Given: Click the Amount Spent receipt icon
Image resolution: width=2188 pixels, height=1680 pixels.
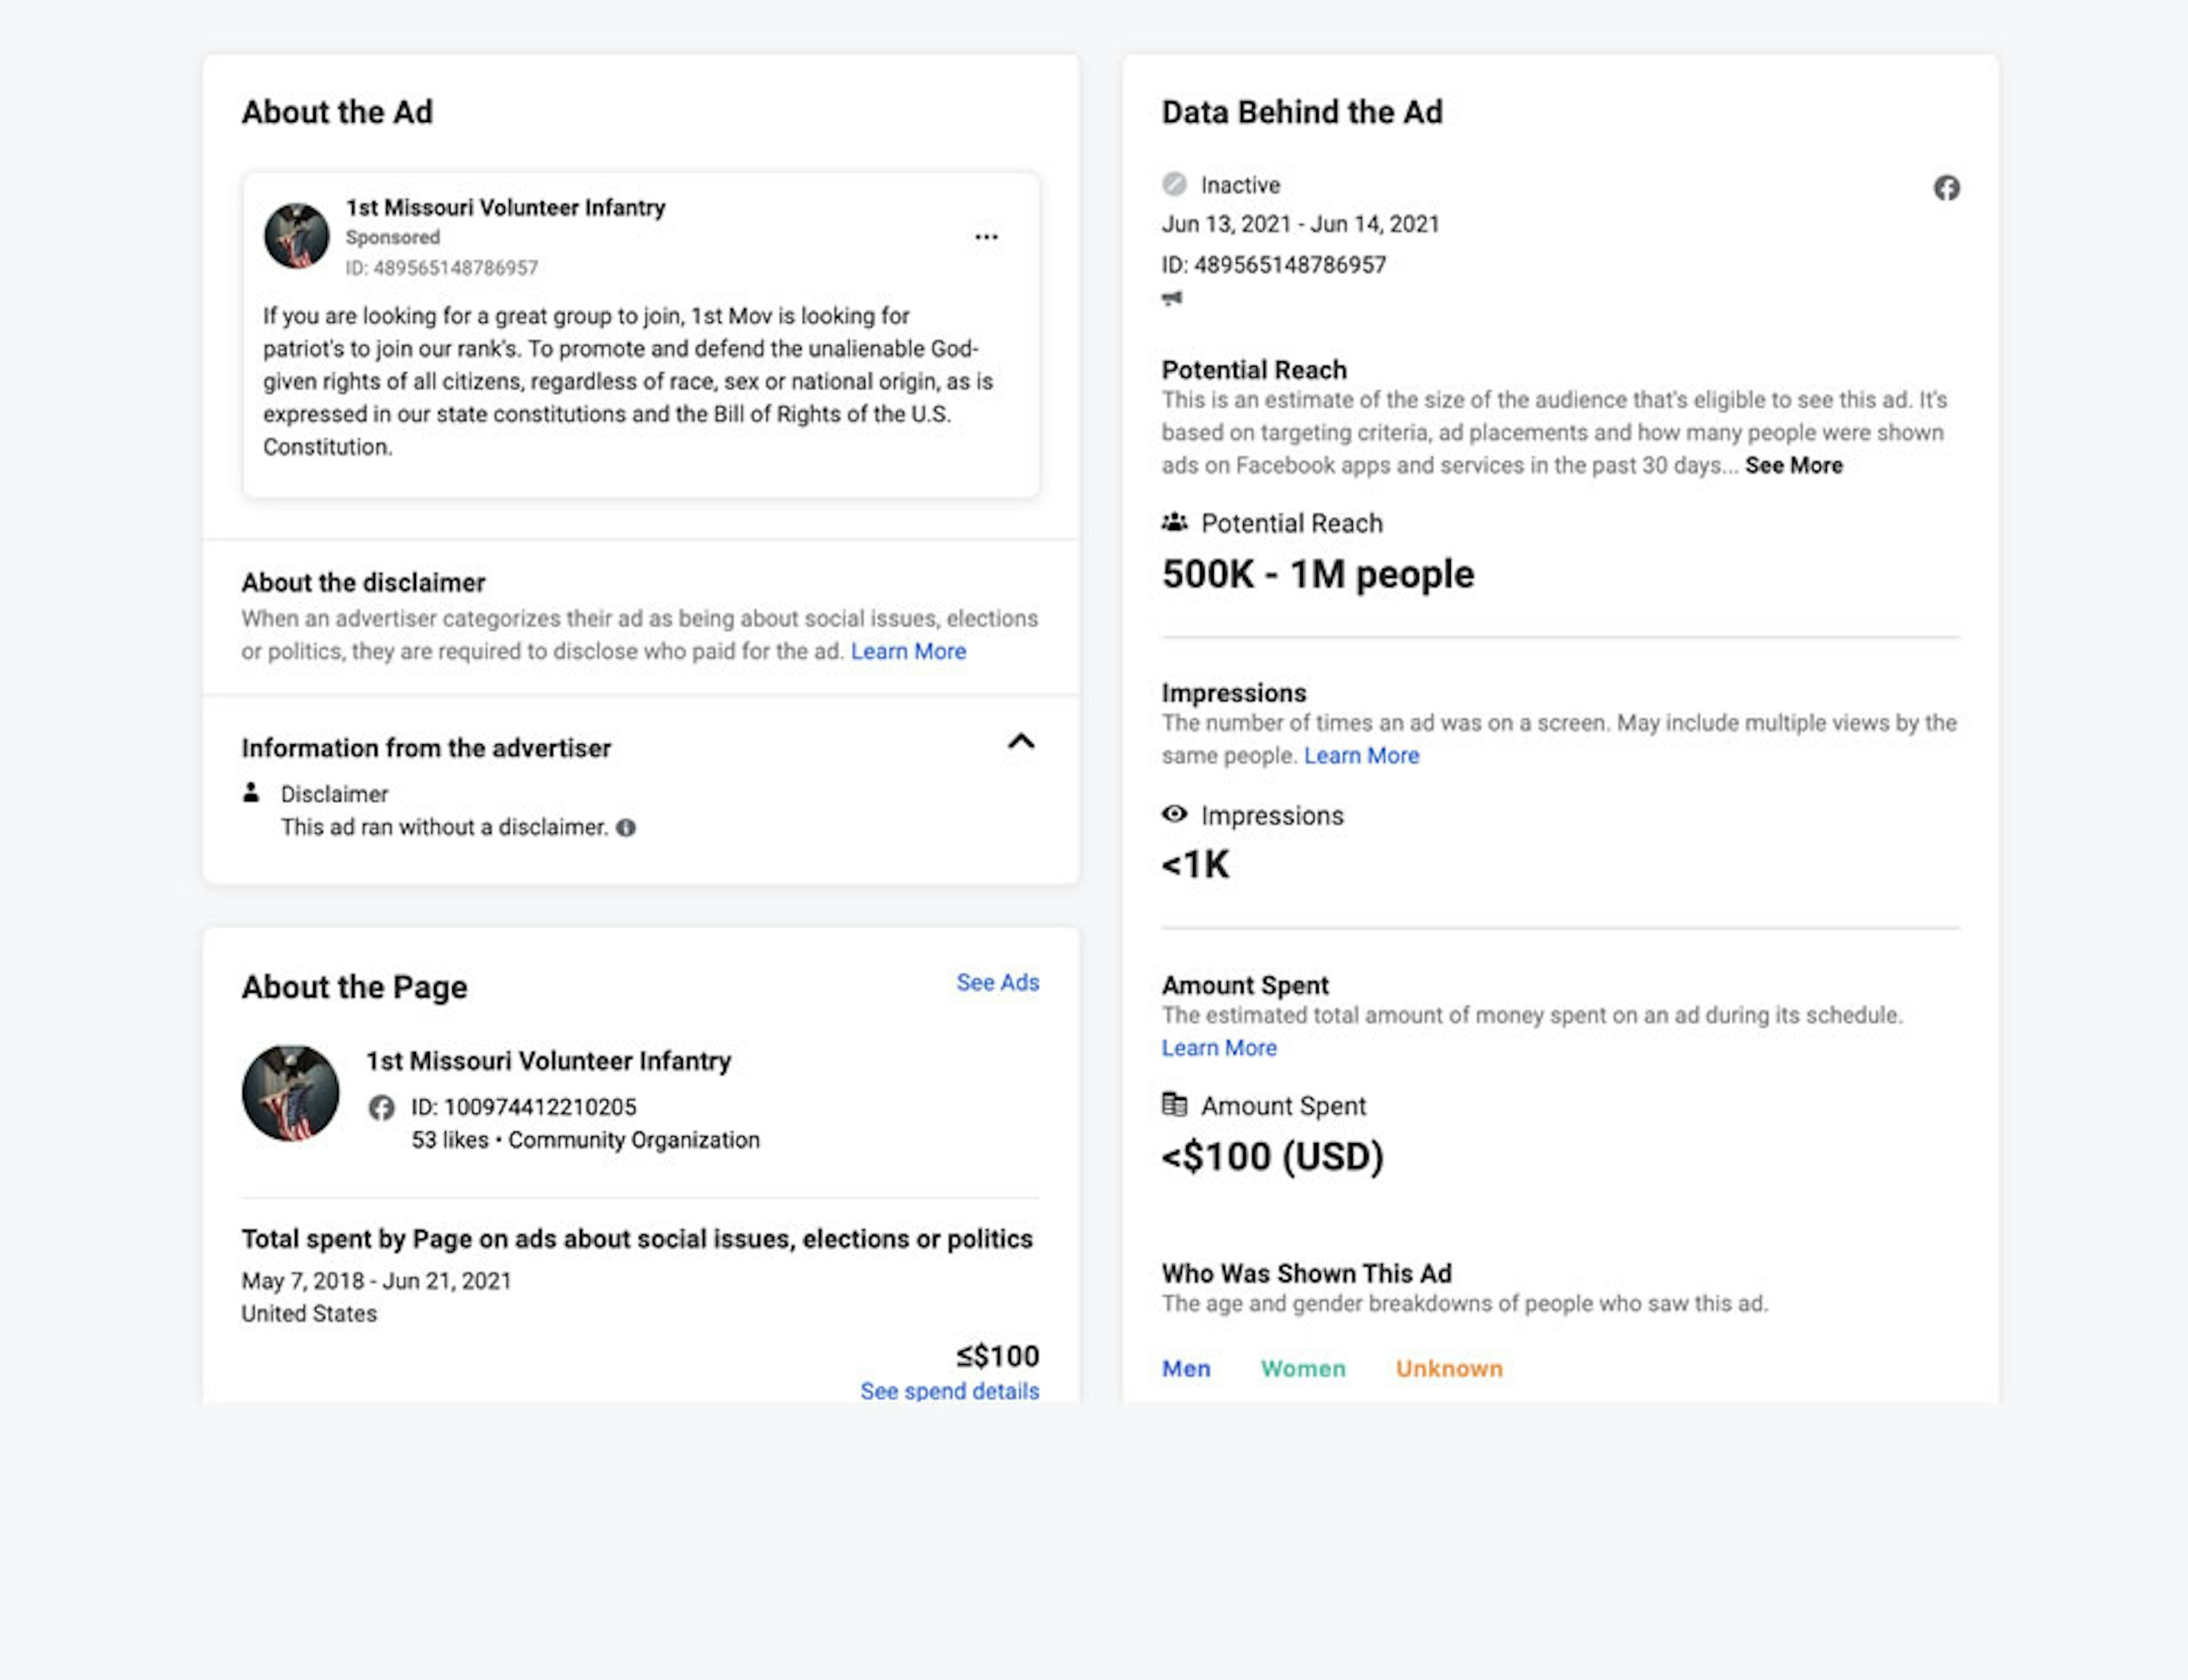Looking at the screenshot, I should (1175, 1104).
